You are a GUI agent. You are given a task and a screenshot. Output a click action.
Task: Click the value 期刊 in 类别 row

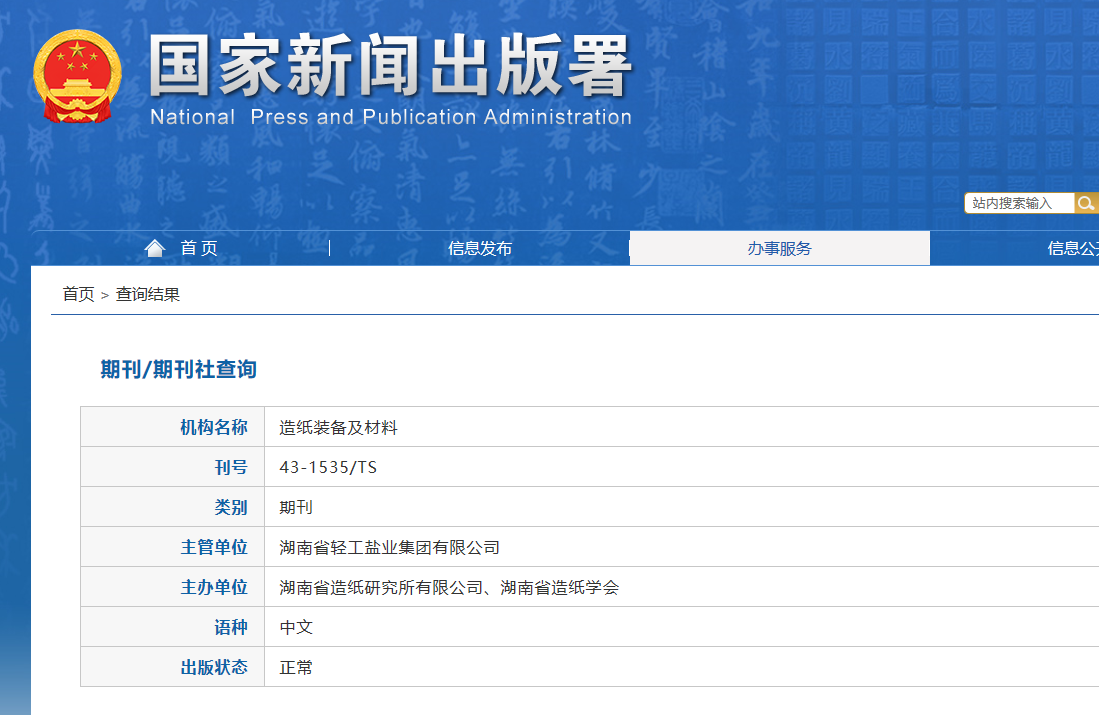(x=296, y=508)
